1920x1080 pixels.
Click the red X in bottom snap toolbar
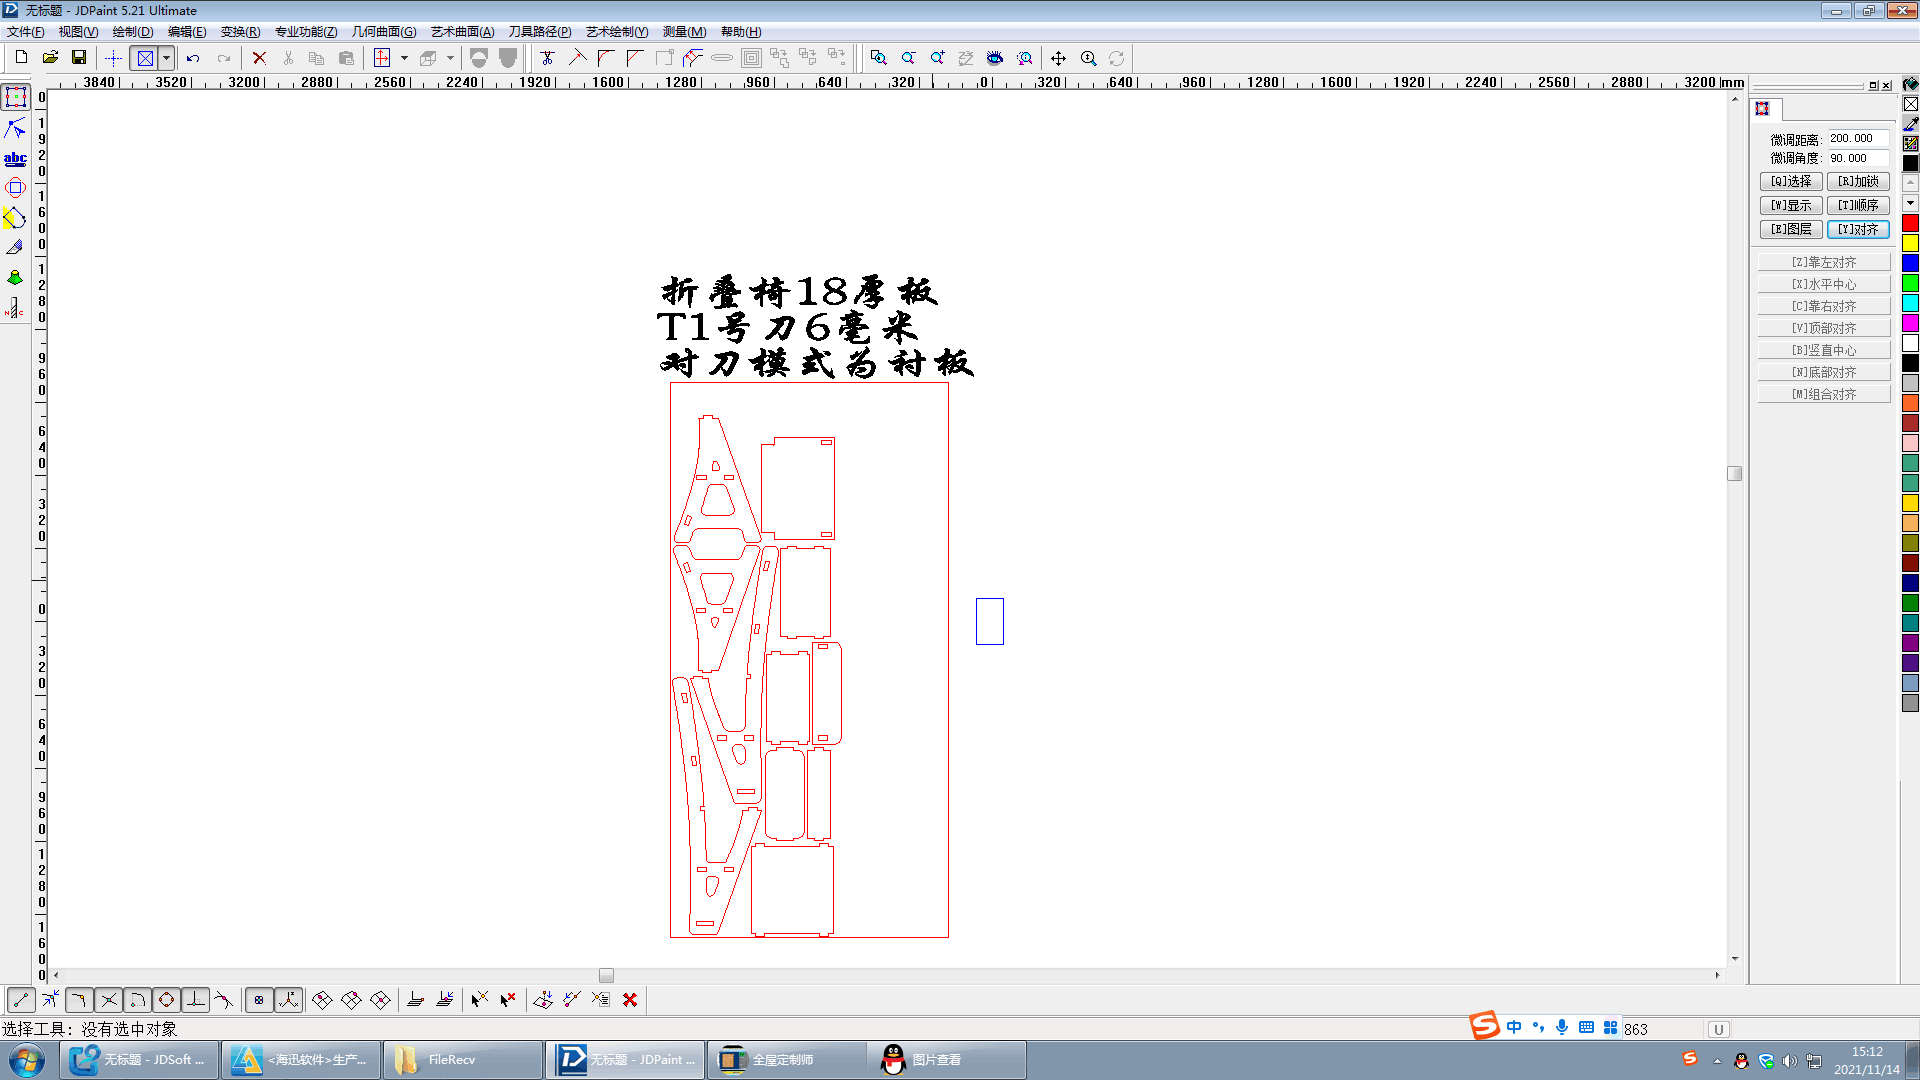[x=630, y=1000]
